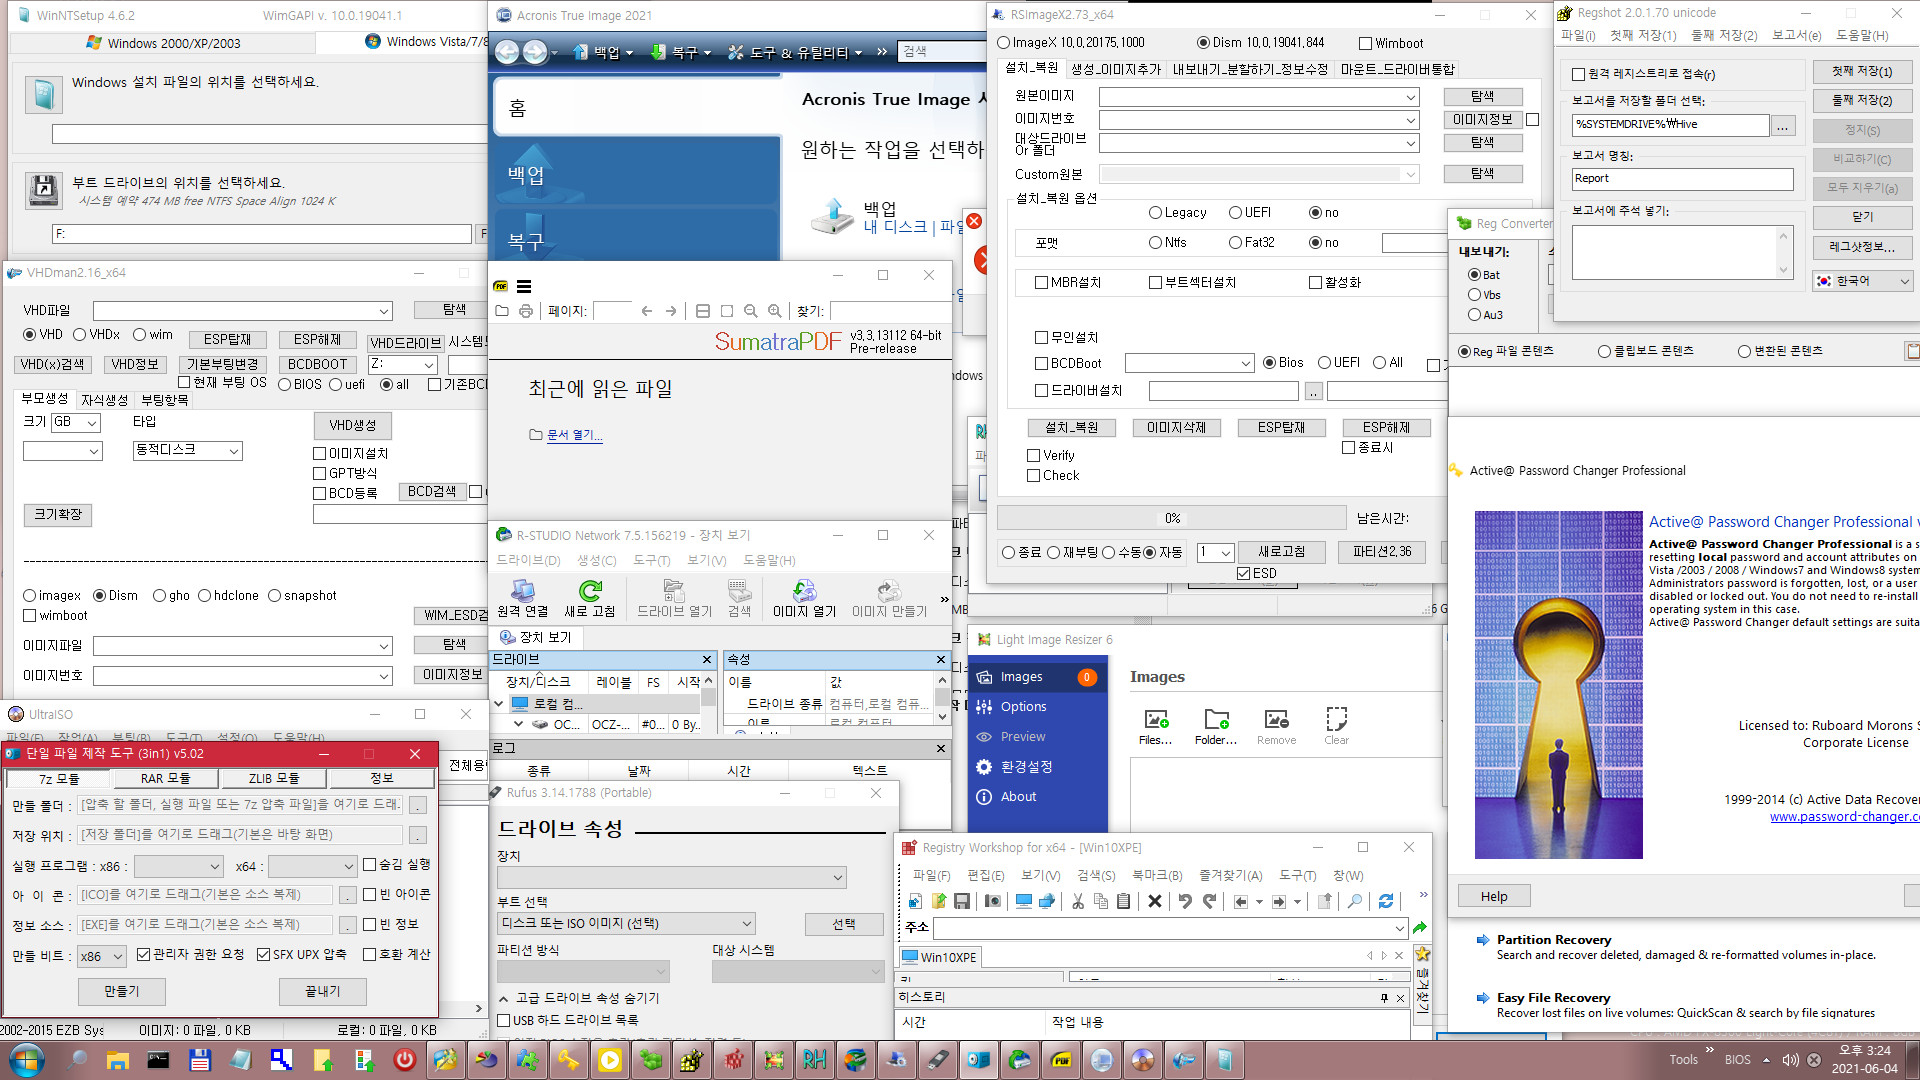Open 원본이미지 dropdown in RSImageX
Screen dimensions: 1920x1080
[x=1410, y=97]
